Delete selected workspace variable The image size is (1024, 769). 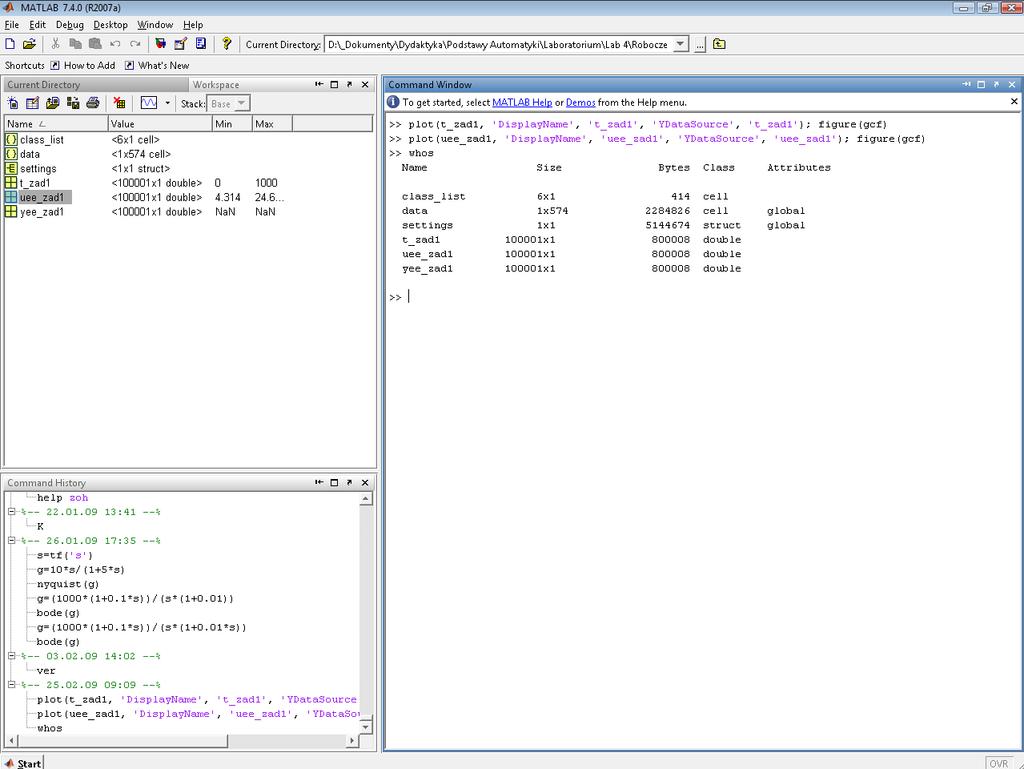119,103
